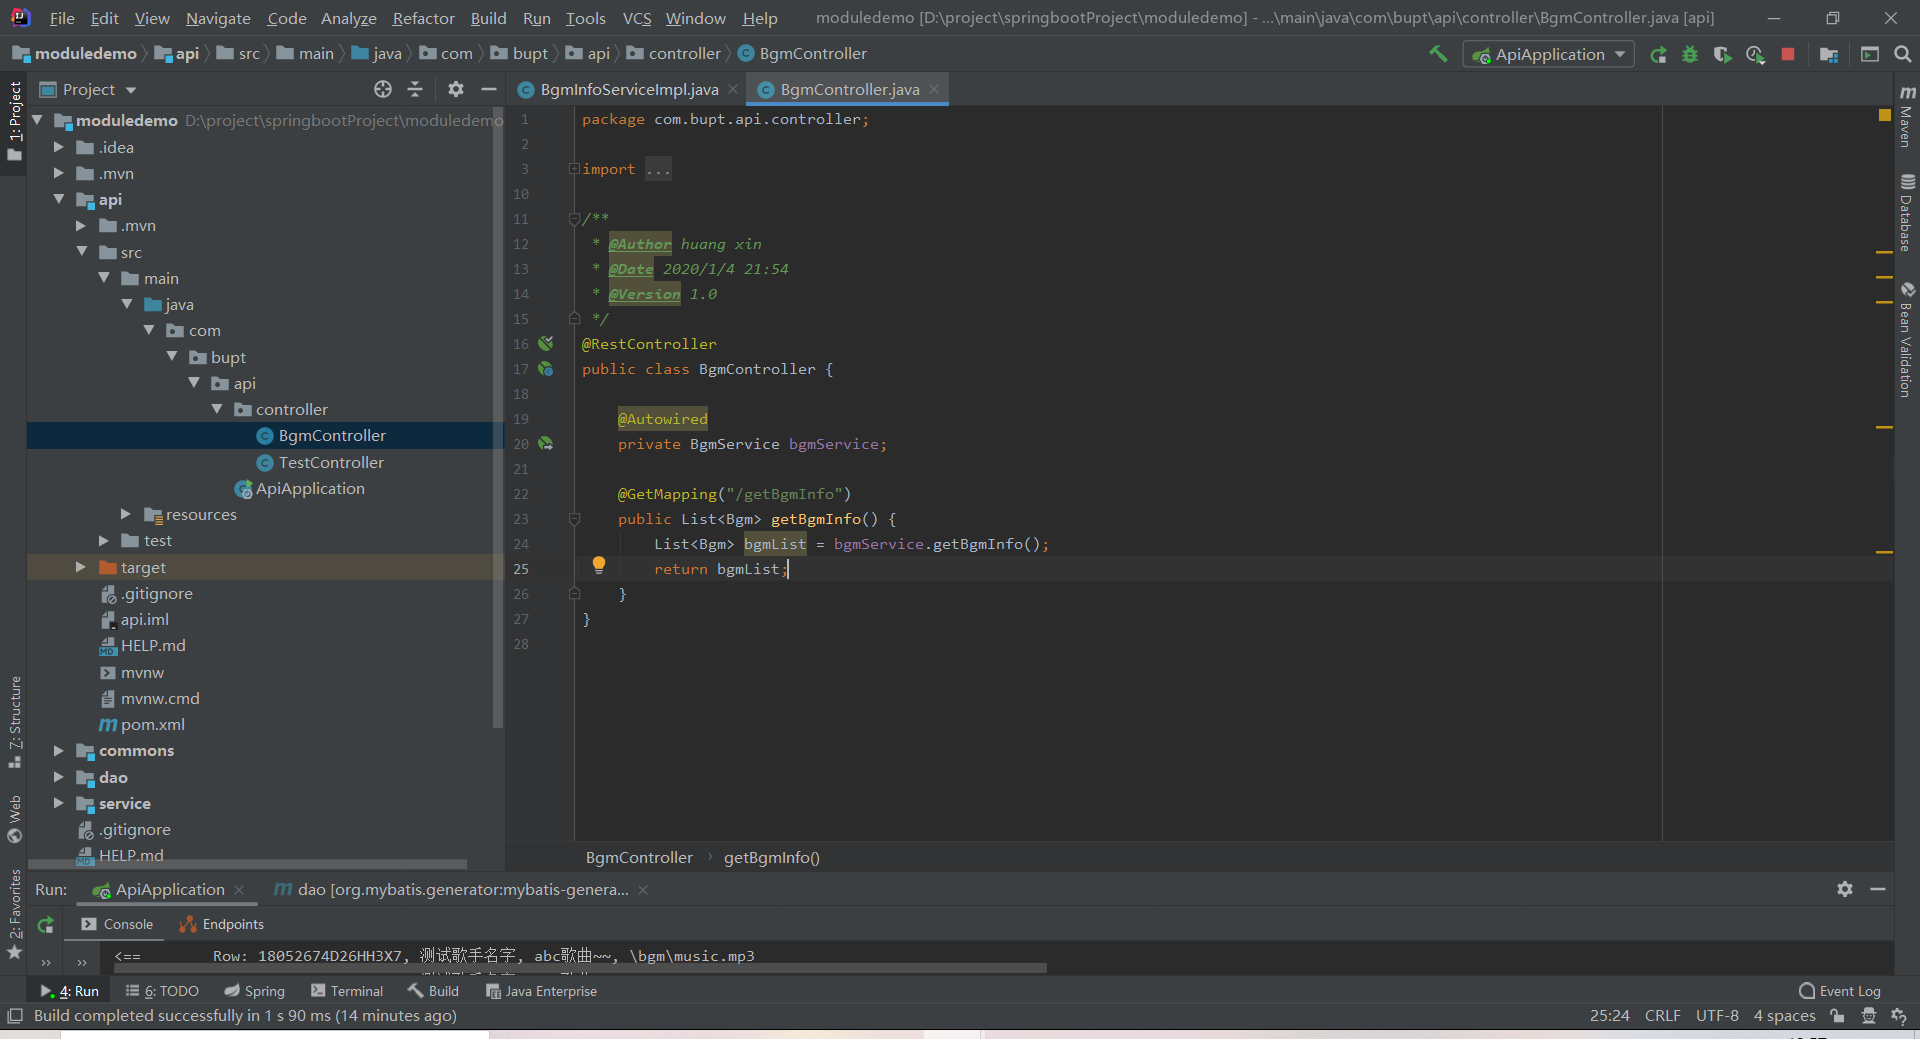The width and height of the screenshot is (1920, 1039).
Task: Open the Java Enterprise tool window
Action: point(541,991)
